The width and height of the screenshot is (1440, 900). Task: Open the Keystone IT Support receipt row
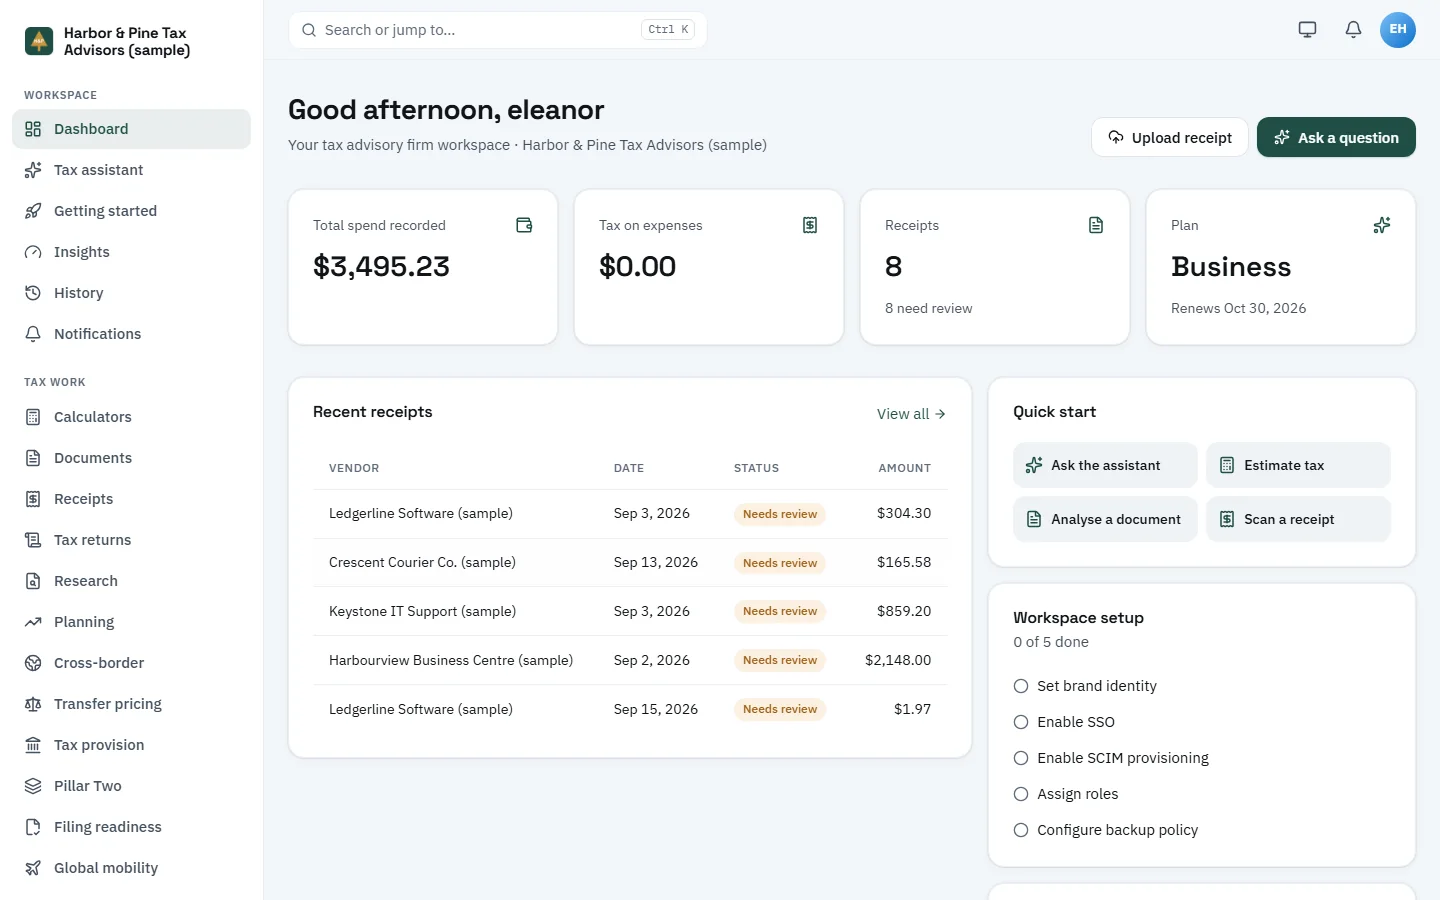[630, 611]
